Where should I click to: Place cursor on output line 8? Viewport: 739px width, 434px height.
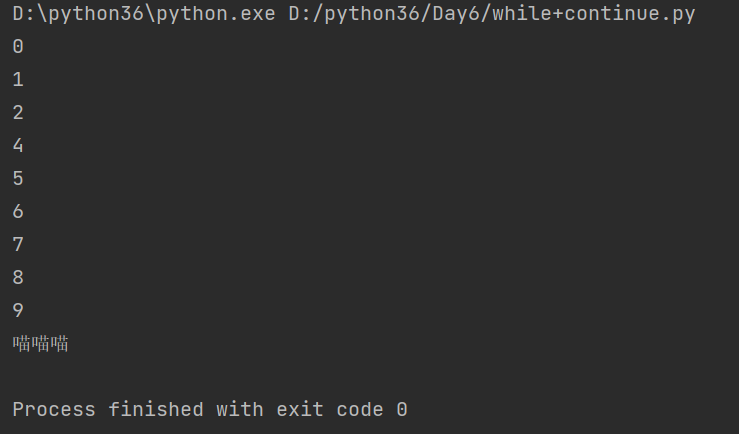coord(18,278)
